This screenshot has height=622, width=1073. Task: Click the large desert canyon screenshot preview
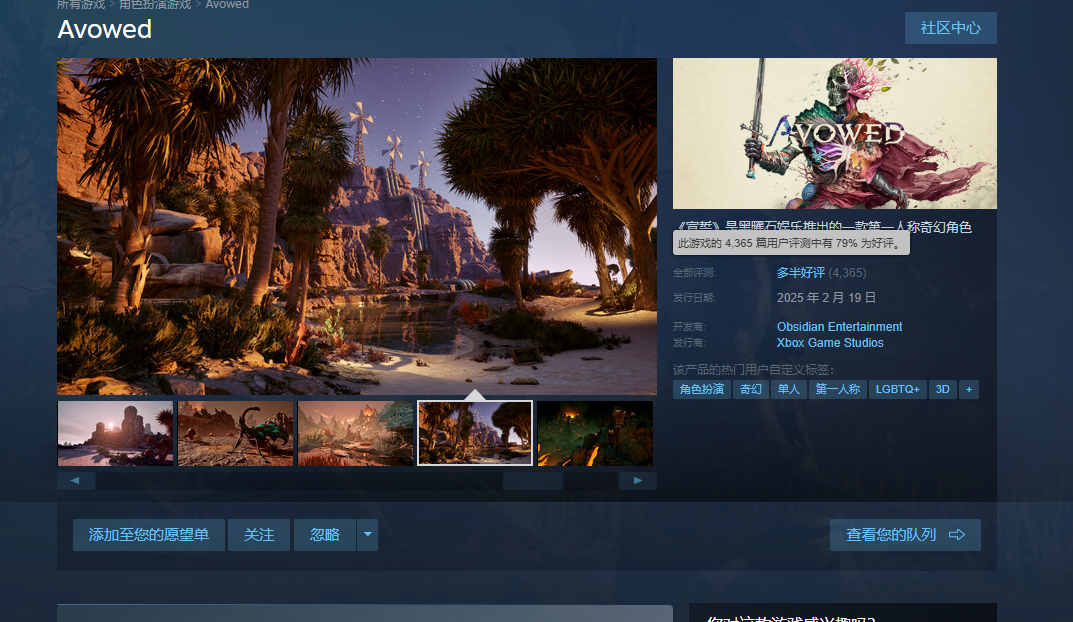[x=357, y=225]
